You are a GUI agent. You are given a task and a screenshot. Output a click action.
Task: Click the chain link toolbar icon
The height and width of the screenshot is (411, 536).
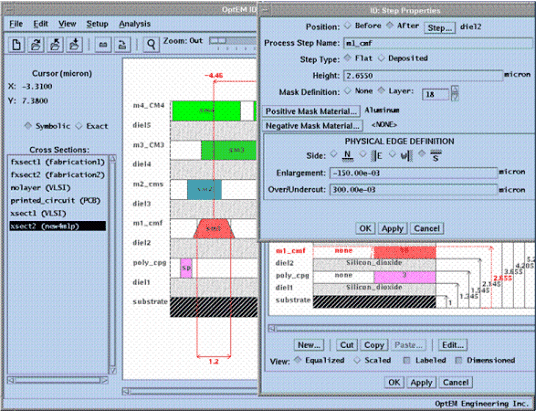tap(103, 45)
